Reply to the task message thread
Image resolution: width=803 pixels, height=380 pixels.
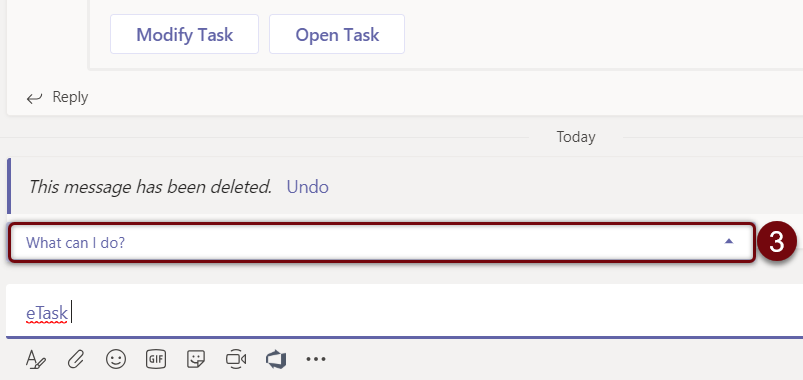pos(57,97)
